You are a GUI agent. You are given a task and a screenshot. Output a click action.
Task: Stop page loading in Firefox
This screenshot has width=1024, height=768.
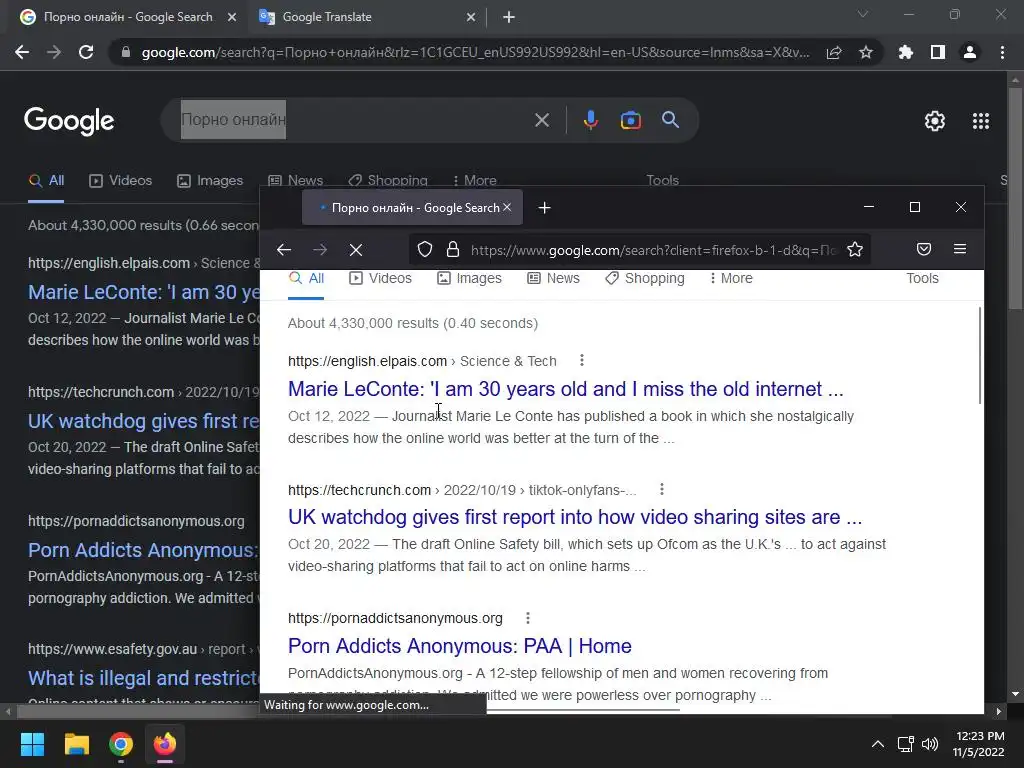(356, 249)
